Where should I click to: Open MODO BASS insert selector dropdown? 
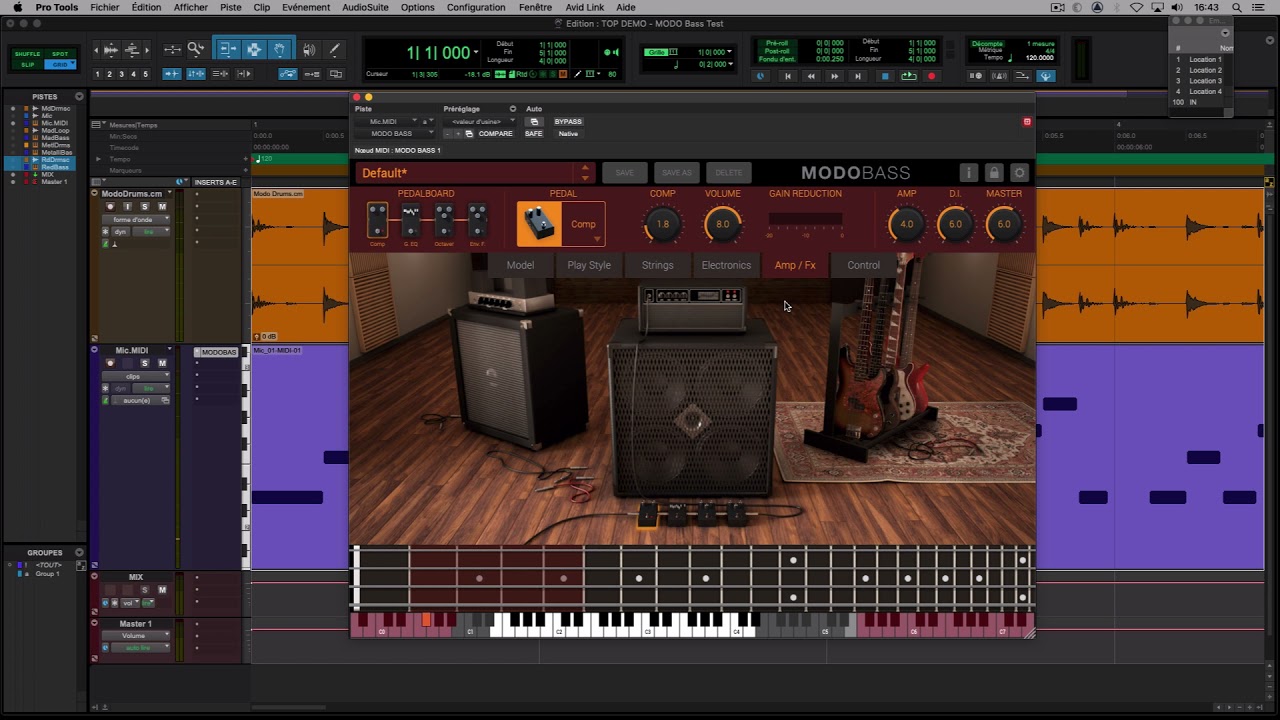[395, 134]
